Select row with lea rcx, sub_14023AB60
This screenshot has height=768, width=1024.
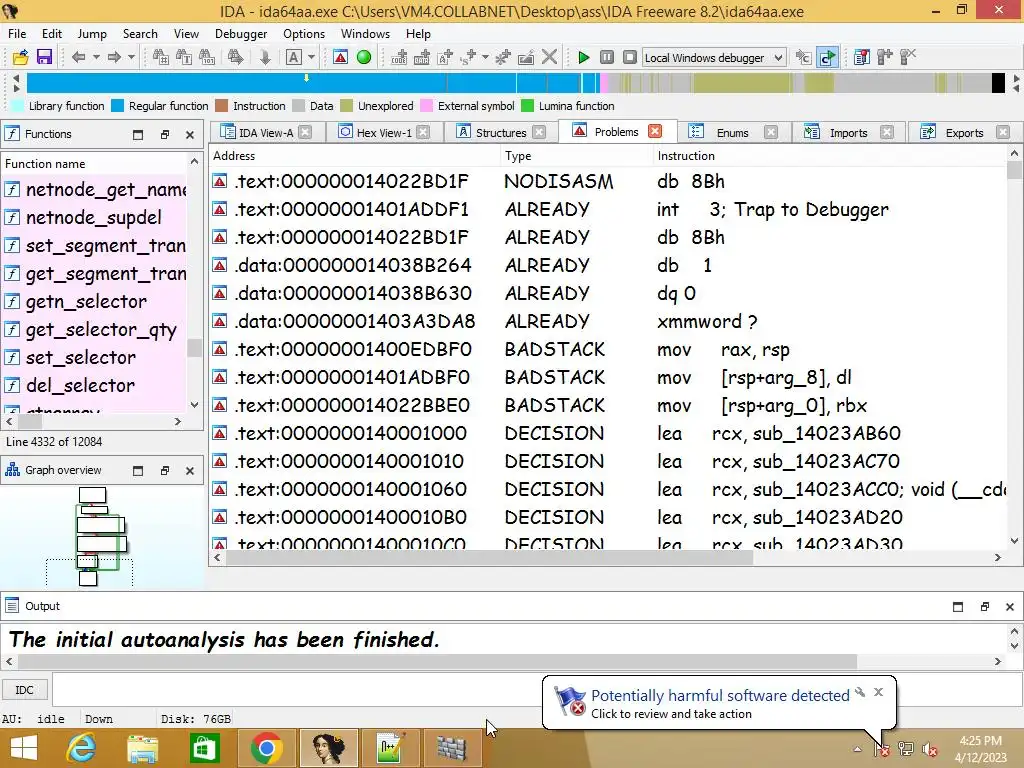(608, 434)
